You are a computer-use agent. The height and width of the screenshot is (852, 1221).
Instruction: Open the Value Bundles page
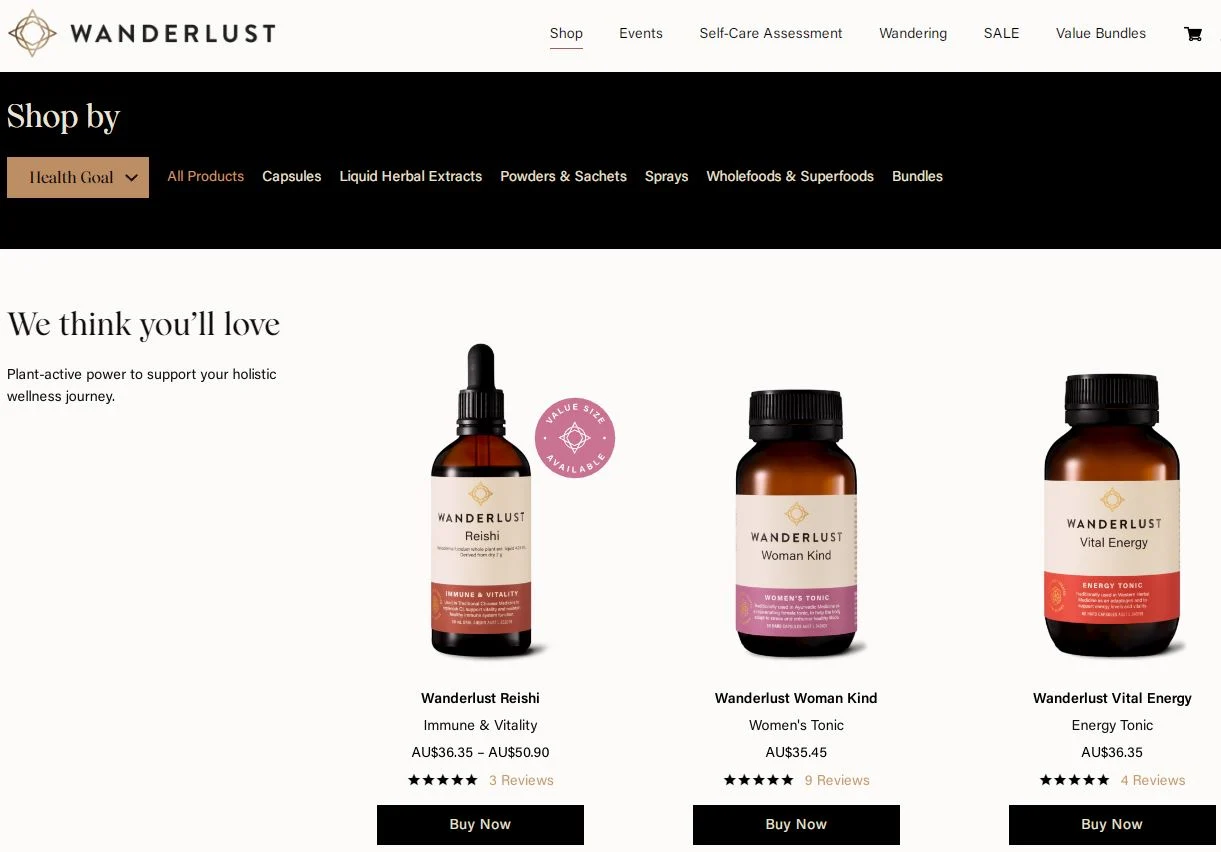1101,33
